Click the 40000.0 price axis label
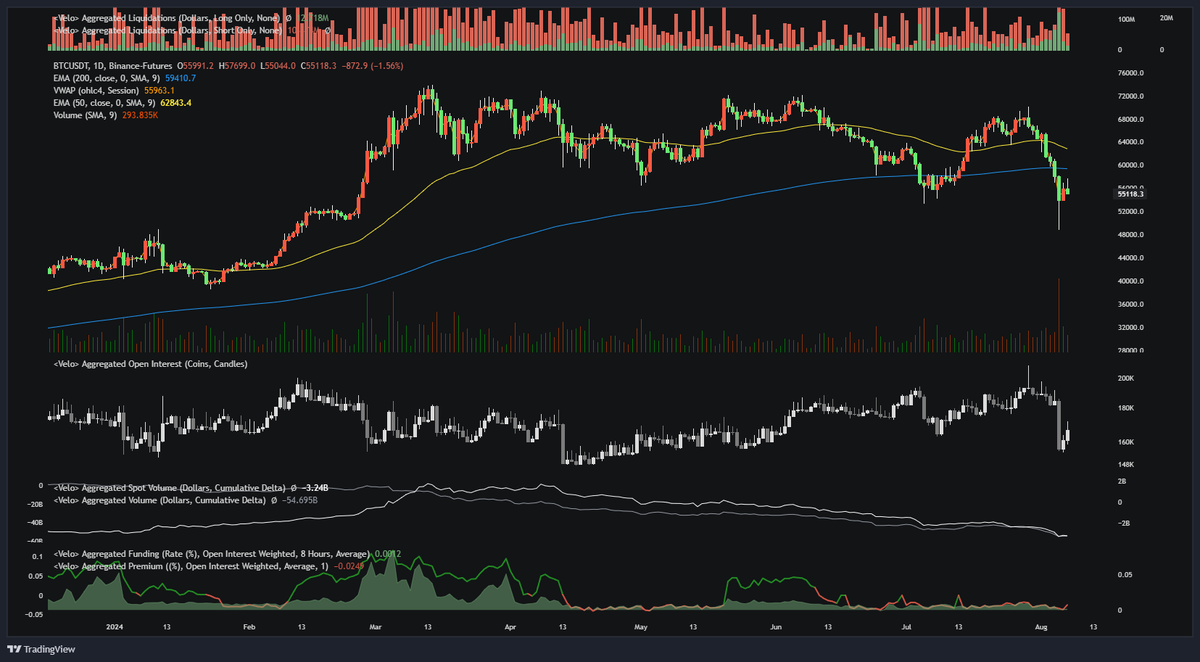This screenshot has height=662, width=1200. point(1131,281)
